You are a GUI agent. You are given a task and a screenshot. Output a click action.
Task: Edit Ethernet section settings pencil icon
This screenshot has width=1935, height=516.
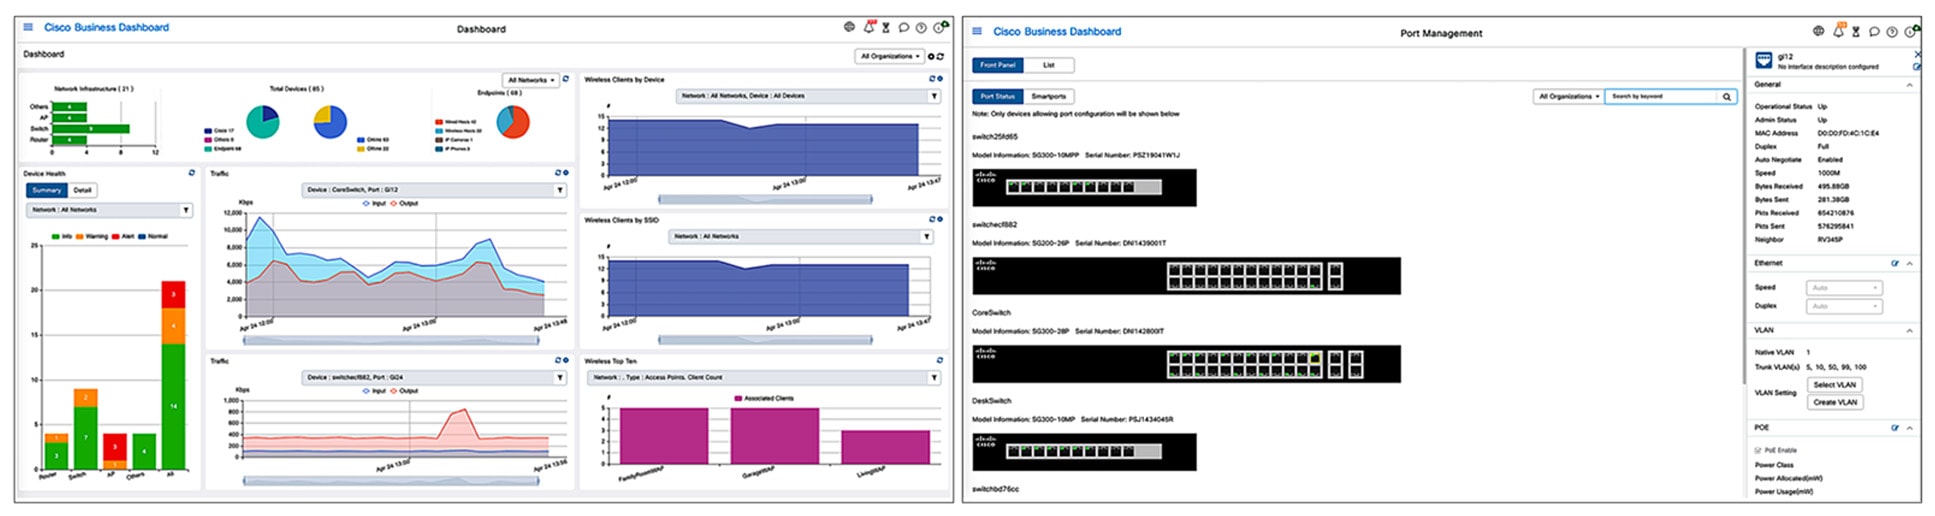pyautogui.click(x=1894, y=263)
